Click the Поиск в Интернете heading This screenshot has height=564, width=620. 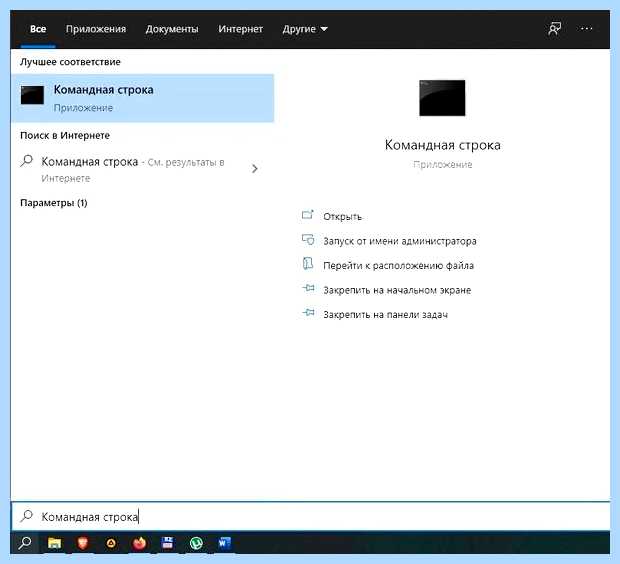[x=65, y=135]
